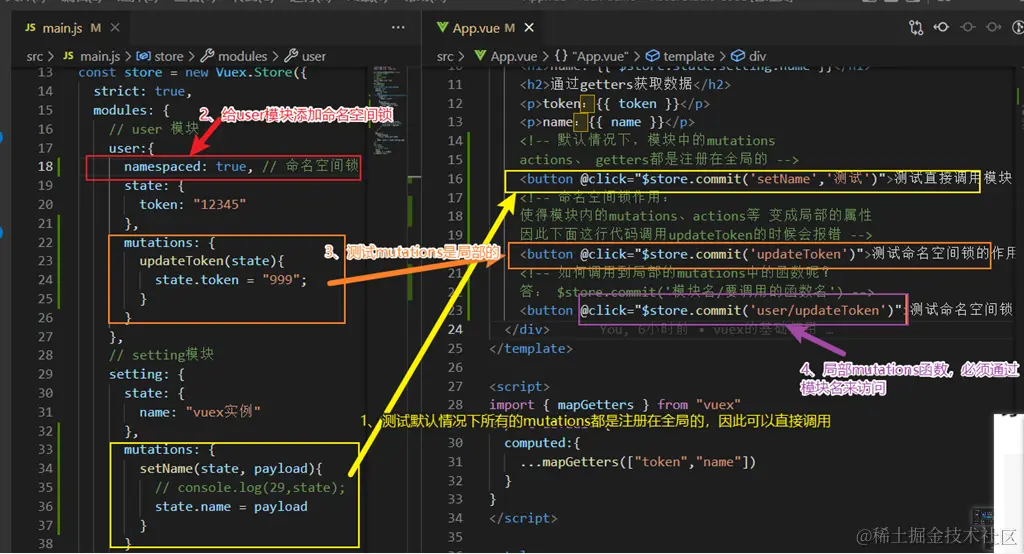
Task: Click the JS file icon on main.js tab
Action: tap(31, 27)
